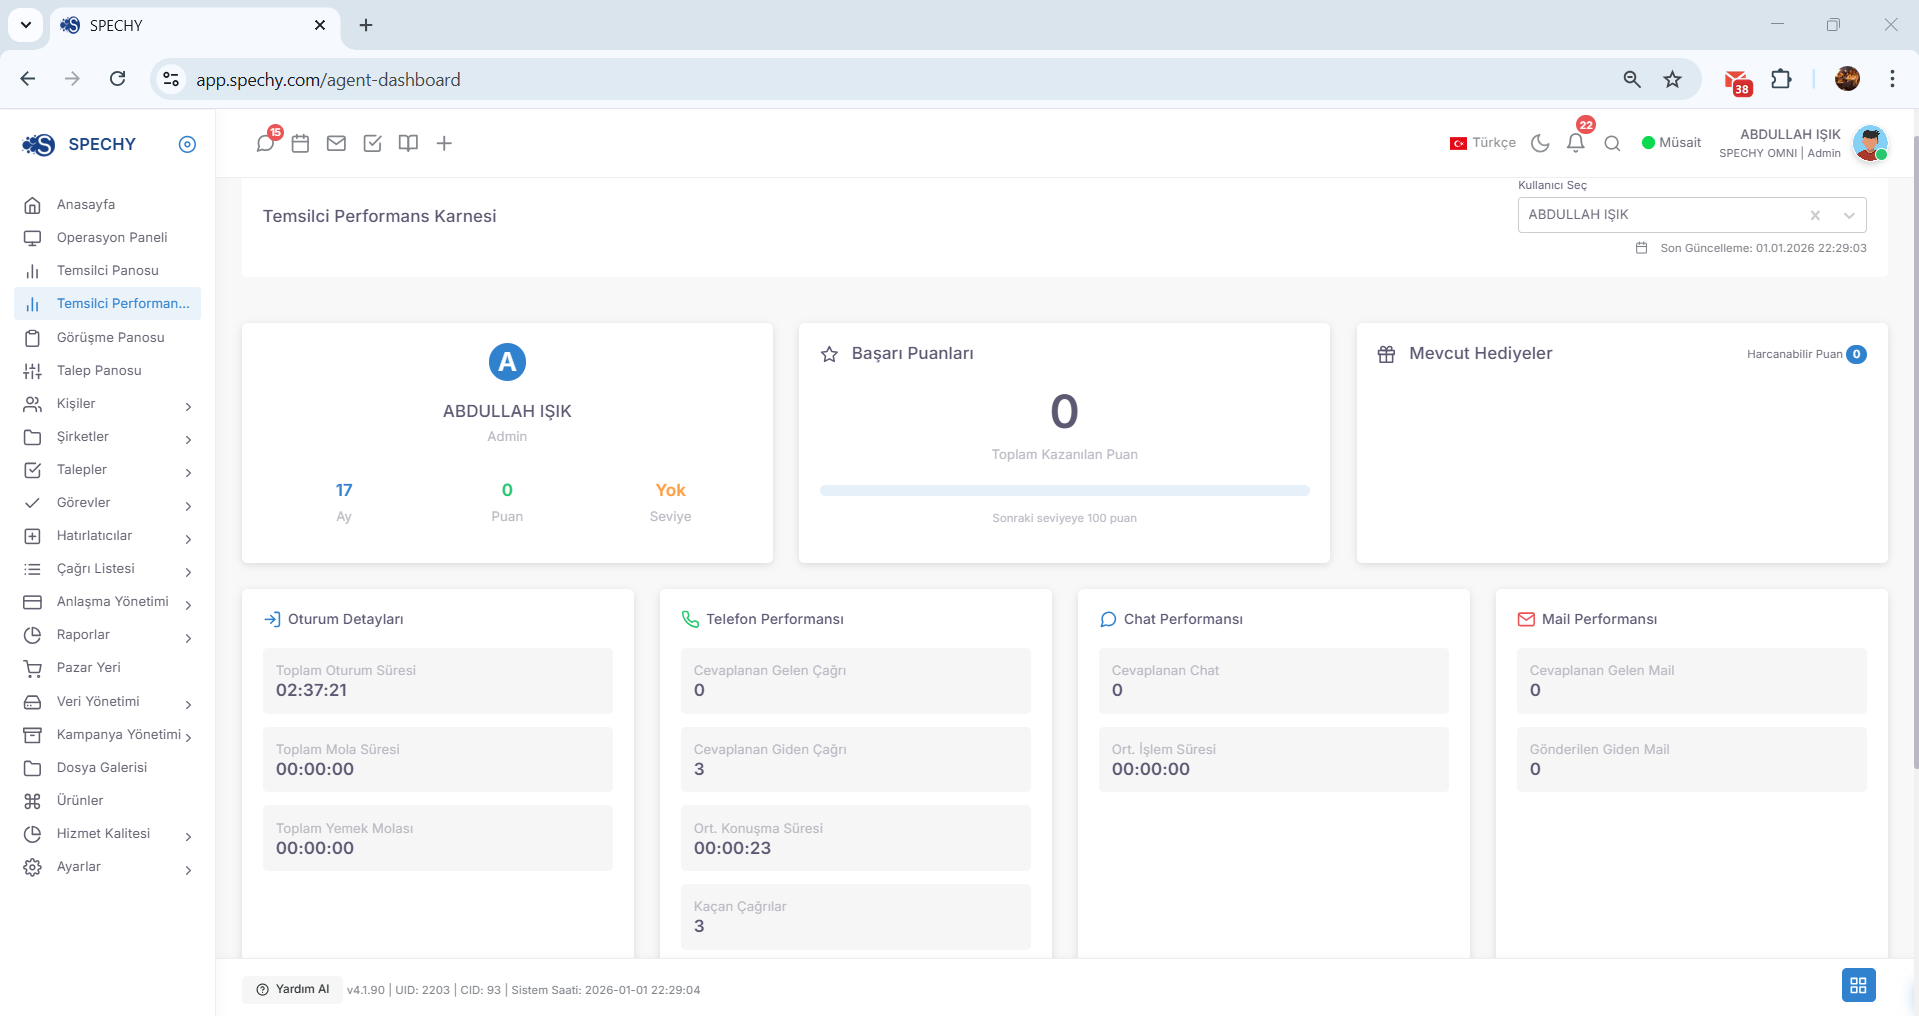Open Görüşme Panosu menu item
This screenshot has width=1919, height=1016.
click(x=111, y=338)
